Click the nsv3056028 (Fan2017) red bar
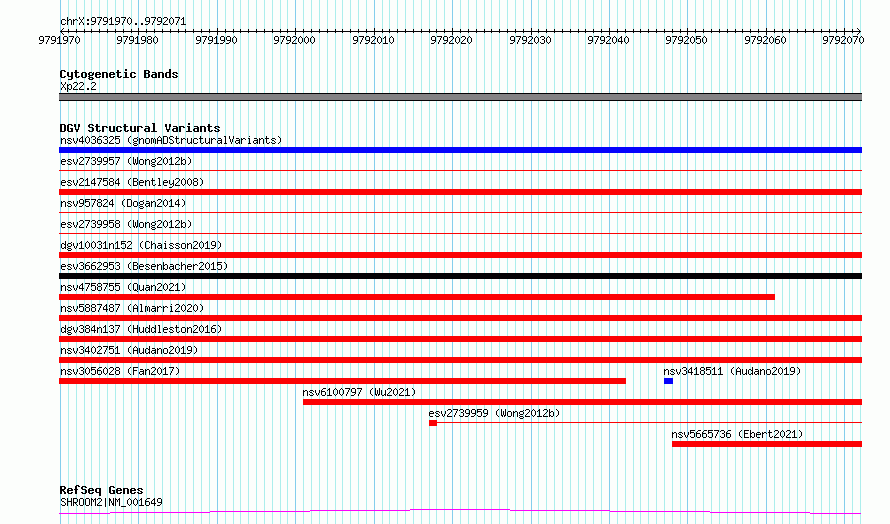The image size is (890, 524). (342, 381)
